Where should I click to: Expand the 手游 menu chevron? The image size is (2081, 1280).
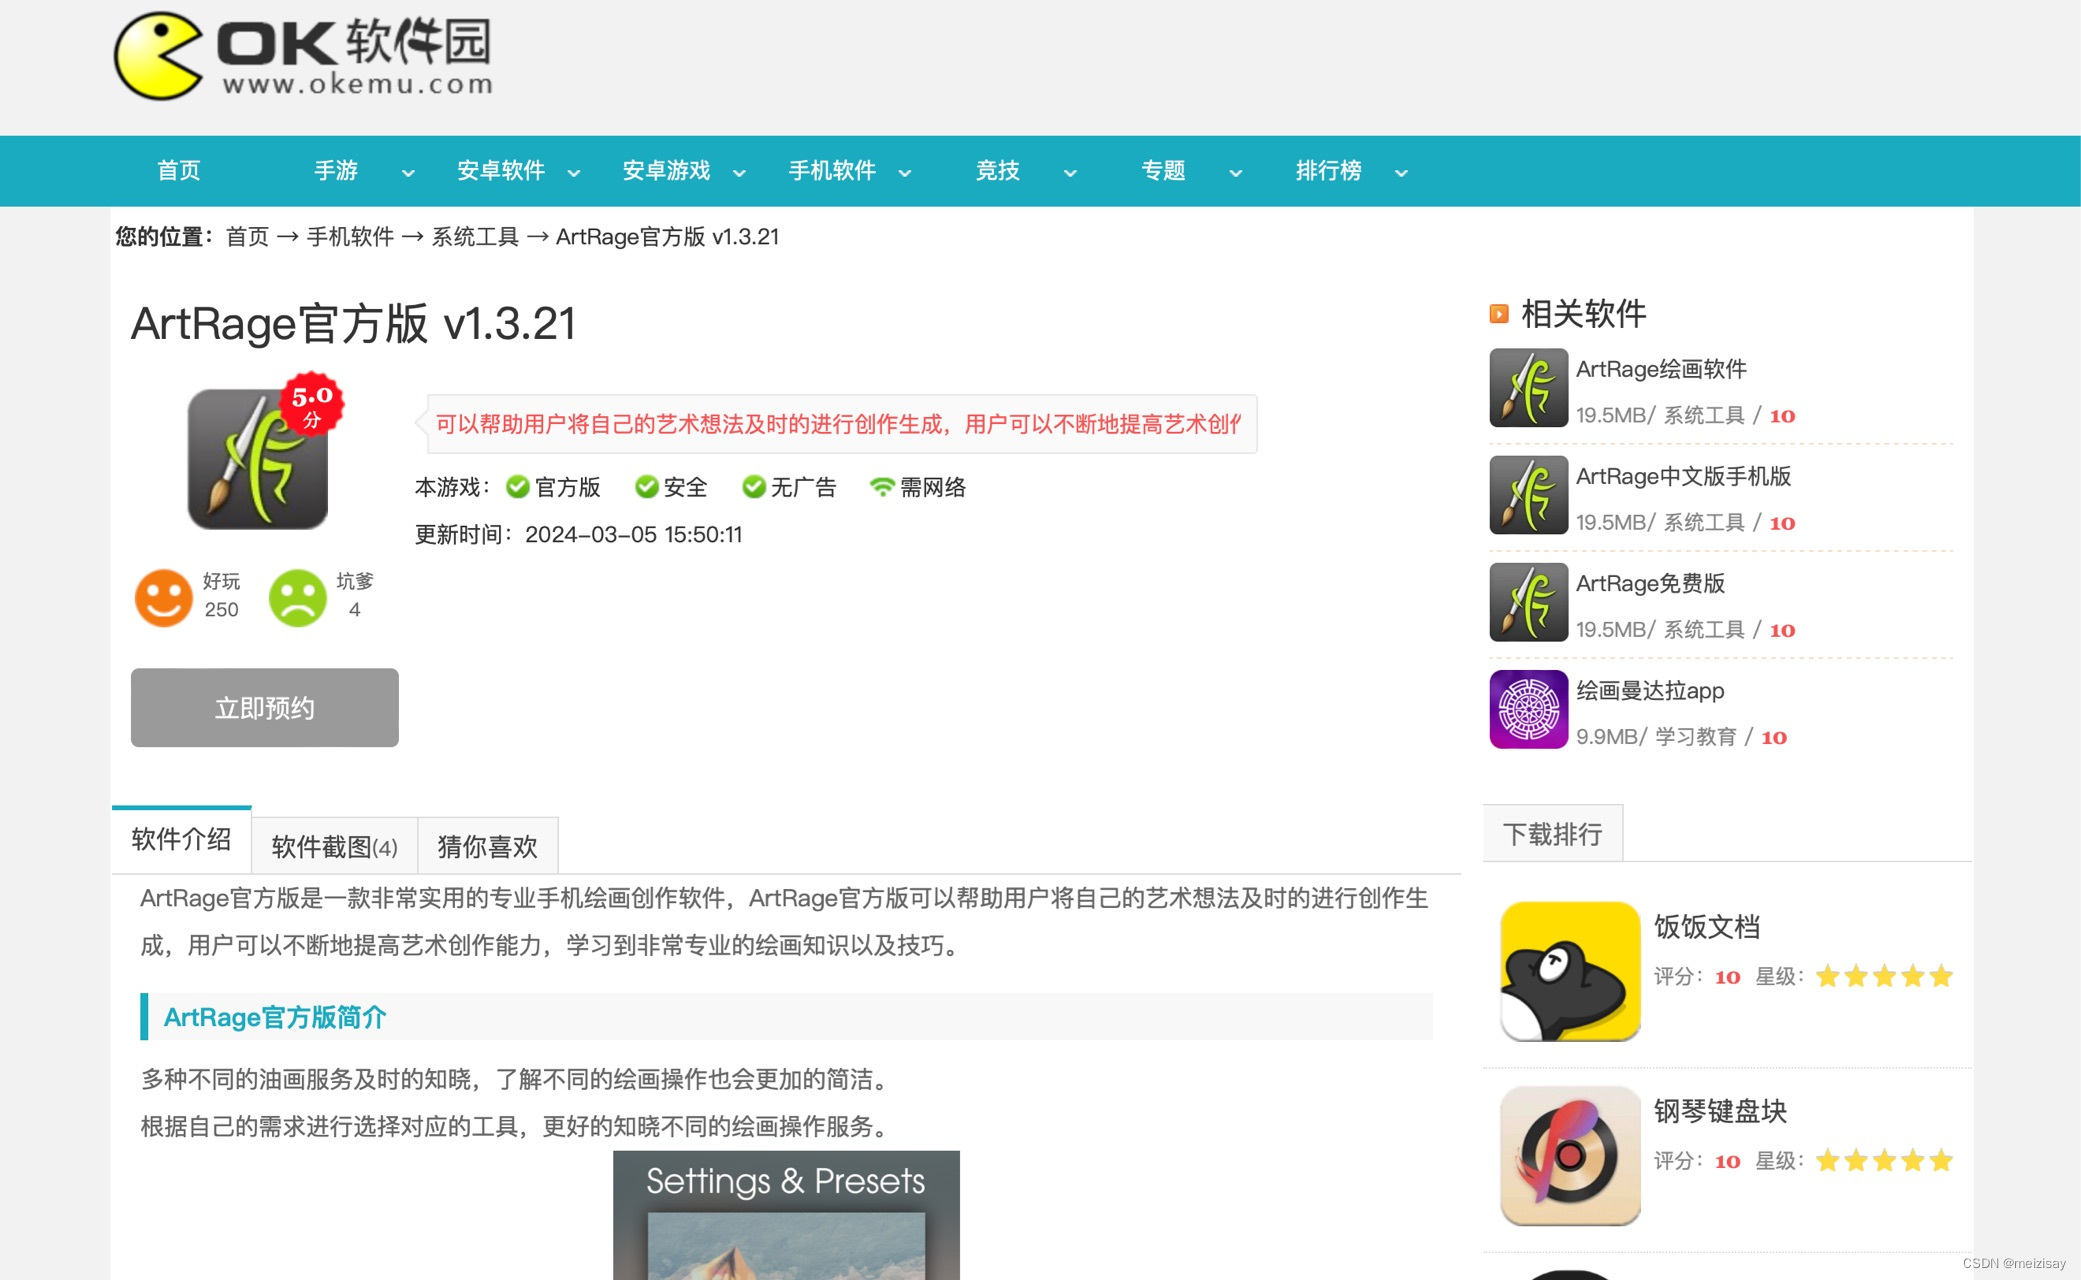pyautogui.click(x=408, y=173)
